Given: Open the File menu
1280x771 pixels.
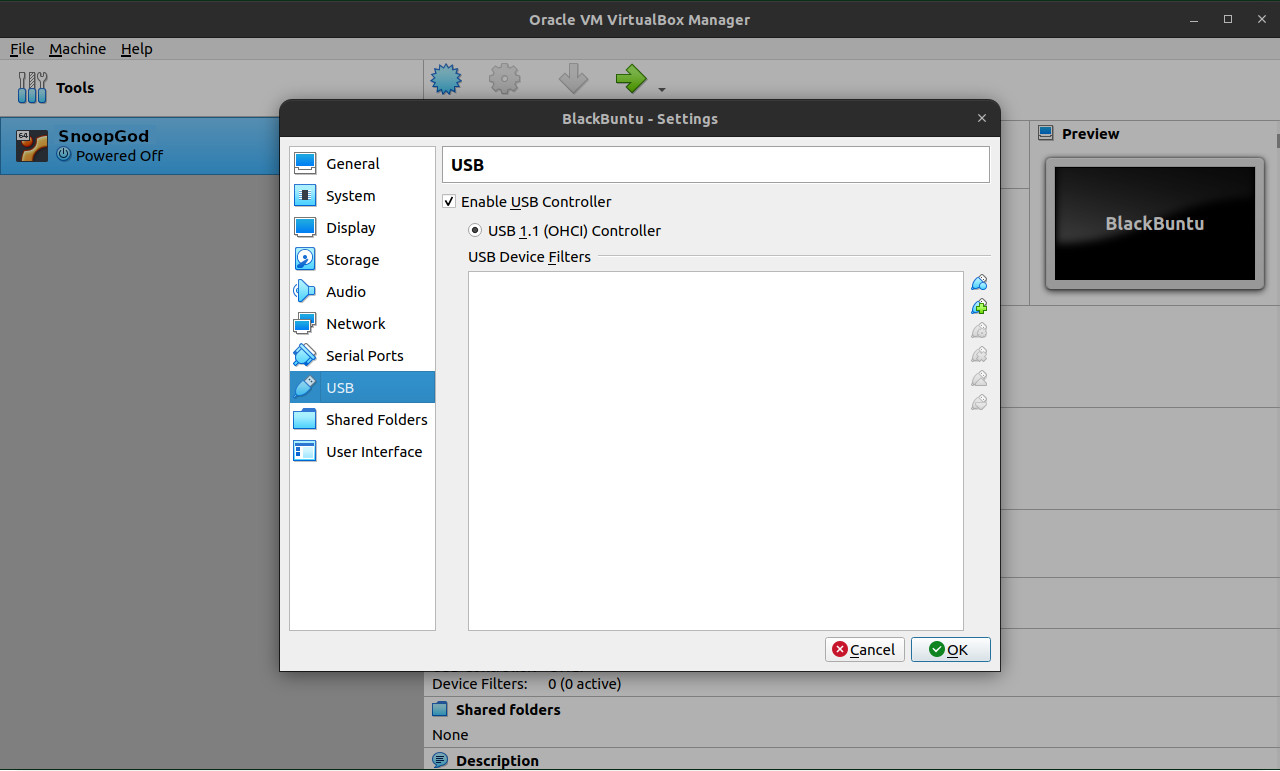Looking at the screenshot, I should pyautogui.click(x=22, y=49).
